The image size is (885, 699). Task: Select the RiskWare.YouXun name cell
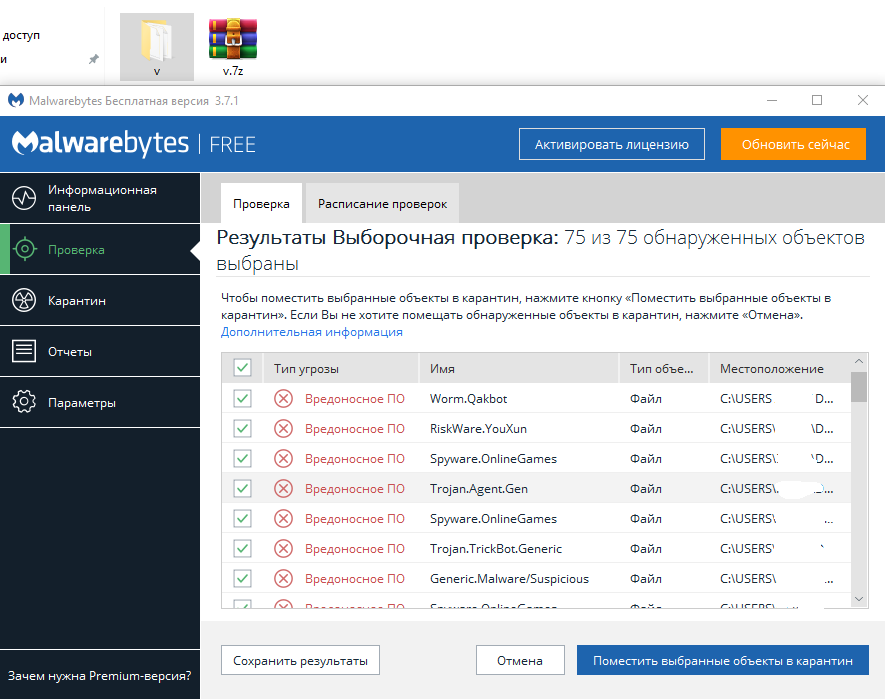coord(478,429)
